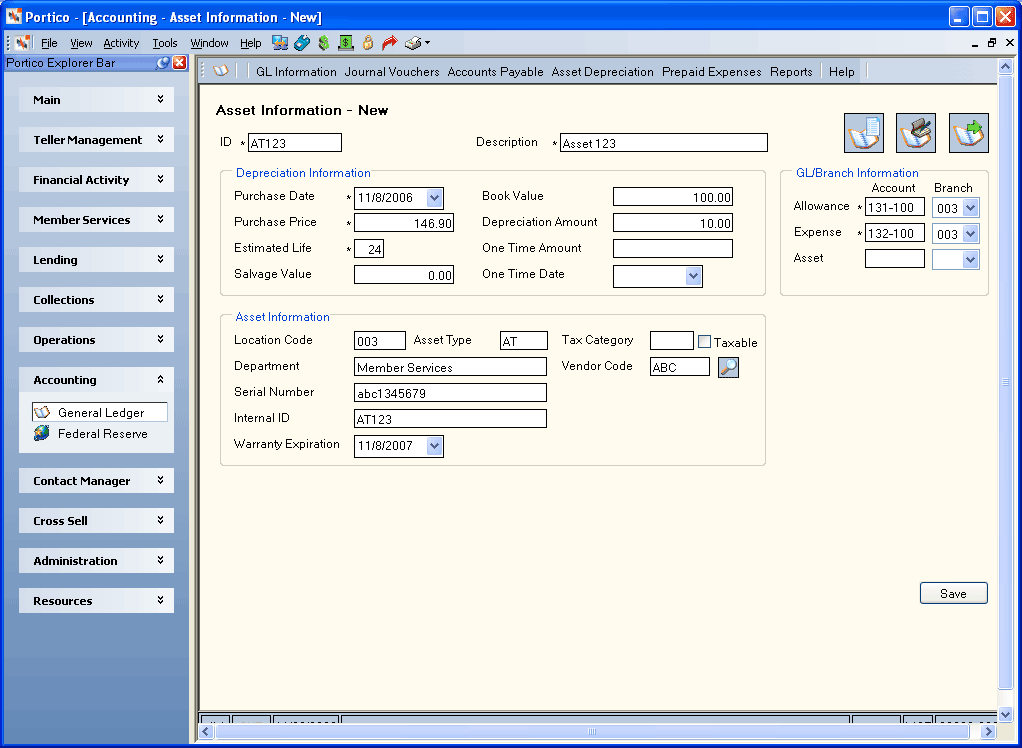1022x748 pixels.
Task: Click the ledger book with green arrow icon
Action: point(969,133)
